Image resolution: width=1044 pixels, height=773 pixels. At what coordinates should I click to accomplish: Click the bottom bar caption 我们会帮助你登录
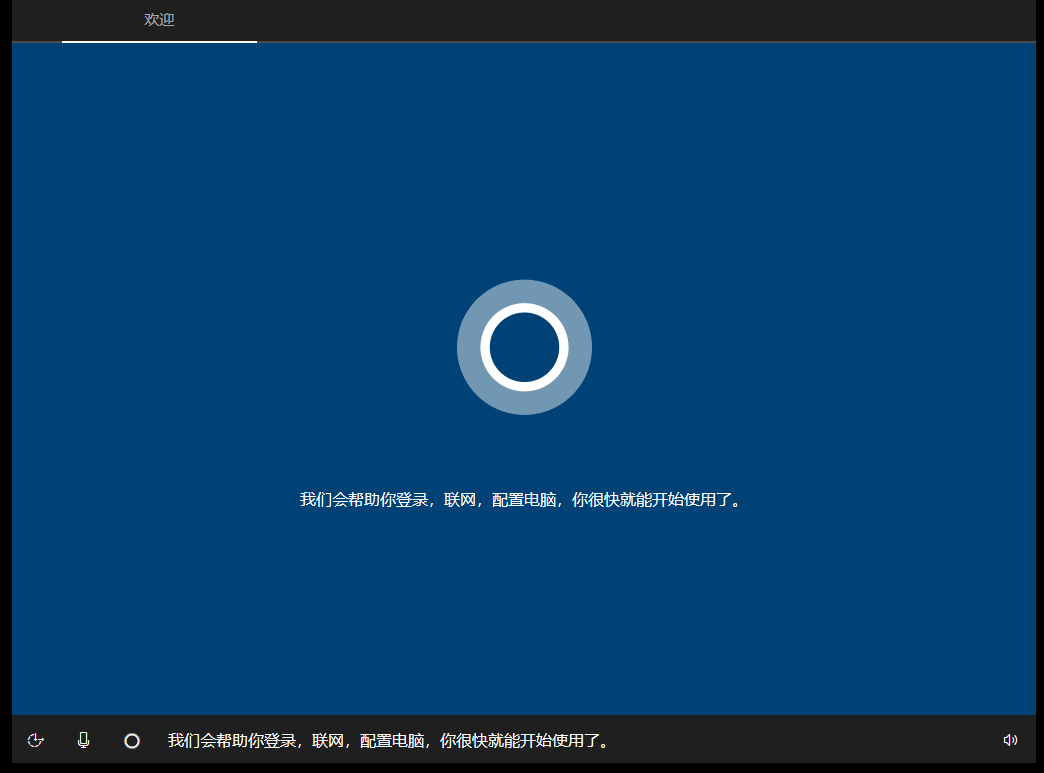point(232,741)
